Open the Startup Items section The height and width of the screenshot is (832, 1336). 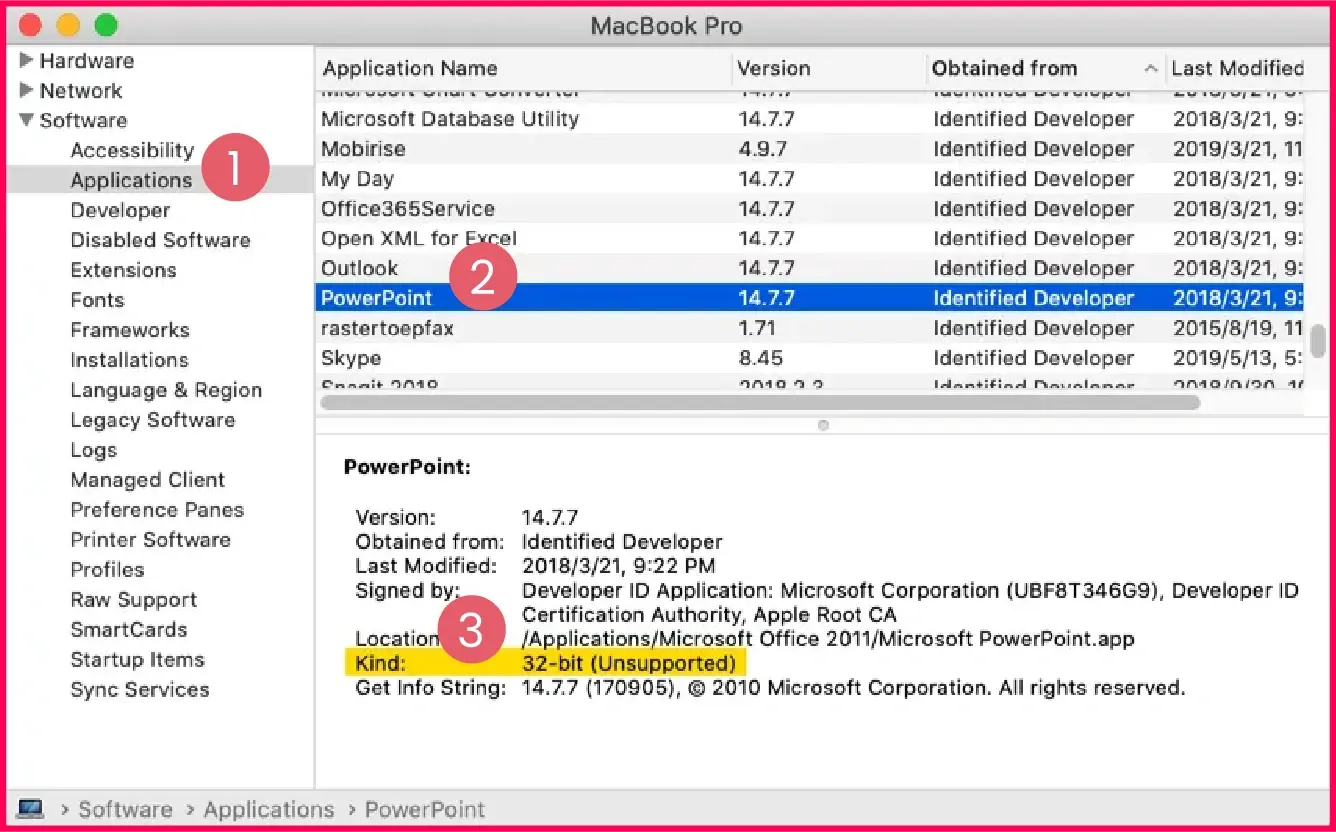[x=137, y=660]
